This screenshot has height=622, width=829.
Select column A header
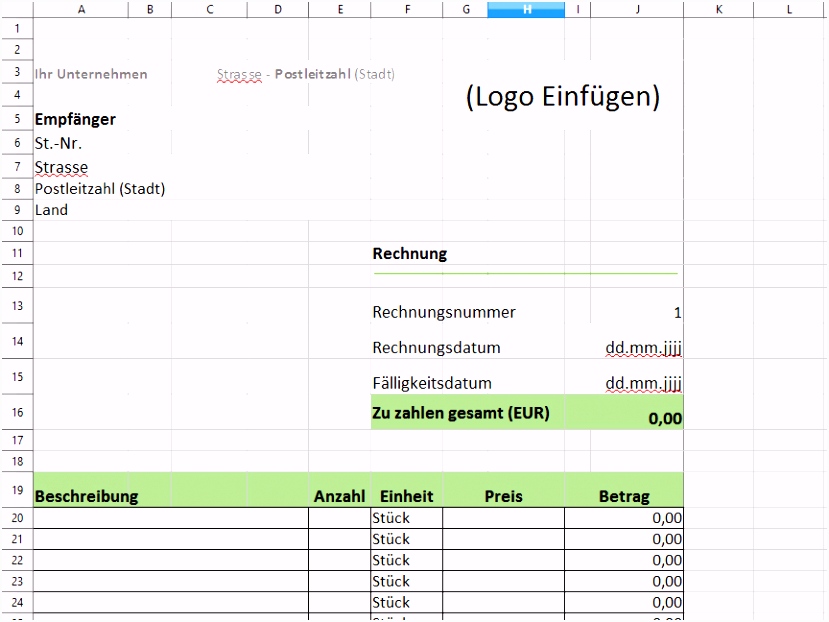pos(81,9)
